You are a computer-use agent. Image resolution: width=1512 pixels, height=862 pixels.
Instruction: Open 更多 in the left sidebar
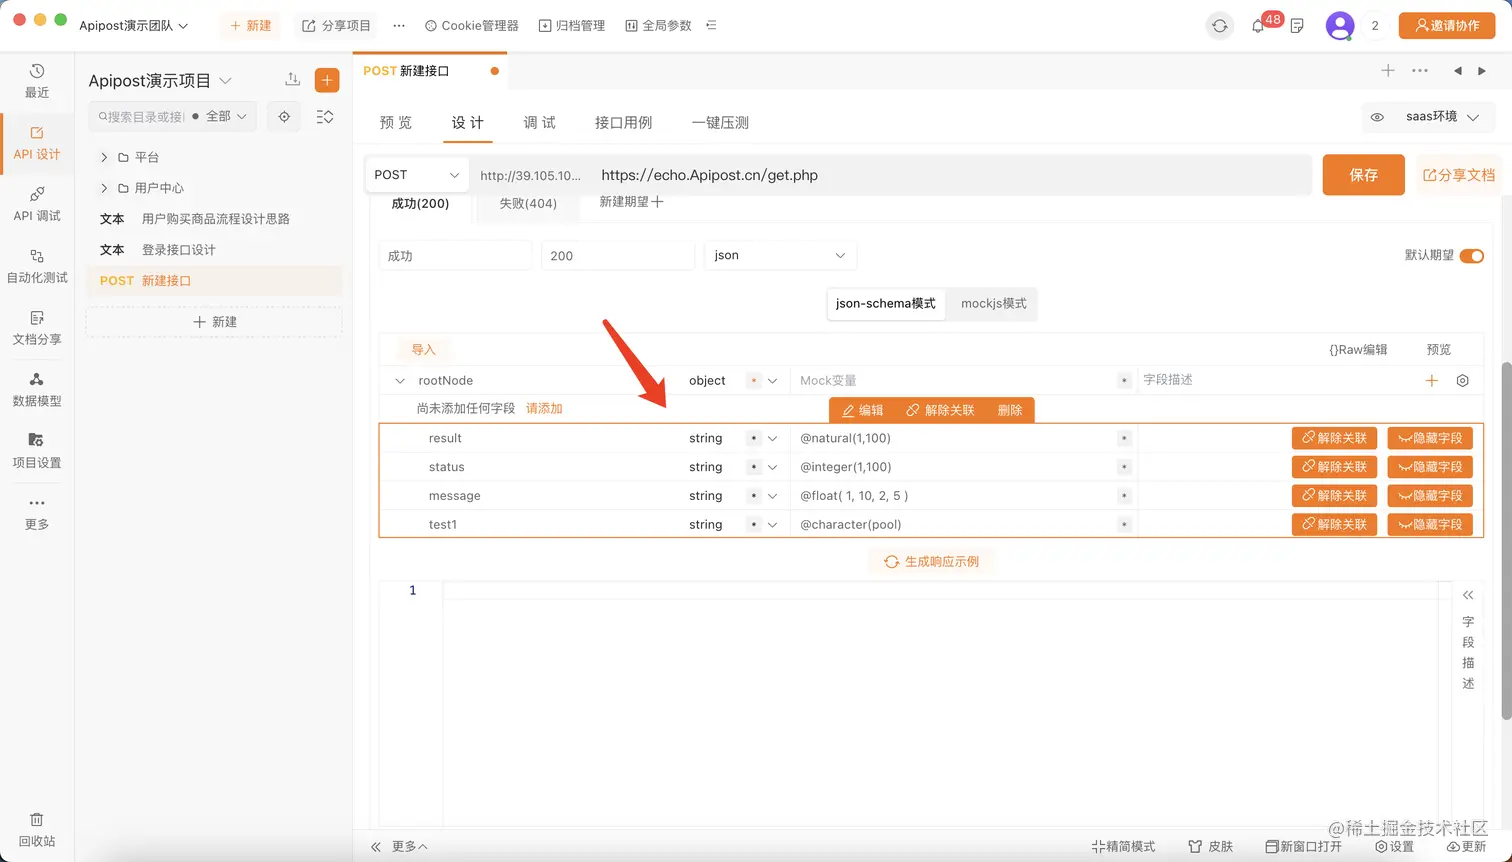(37, 513)
